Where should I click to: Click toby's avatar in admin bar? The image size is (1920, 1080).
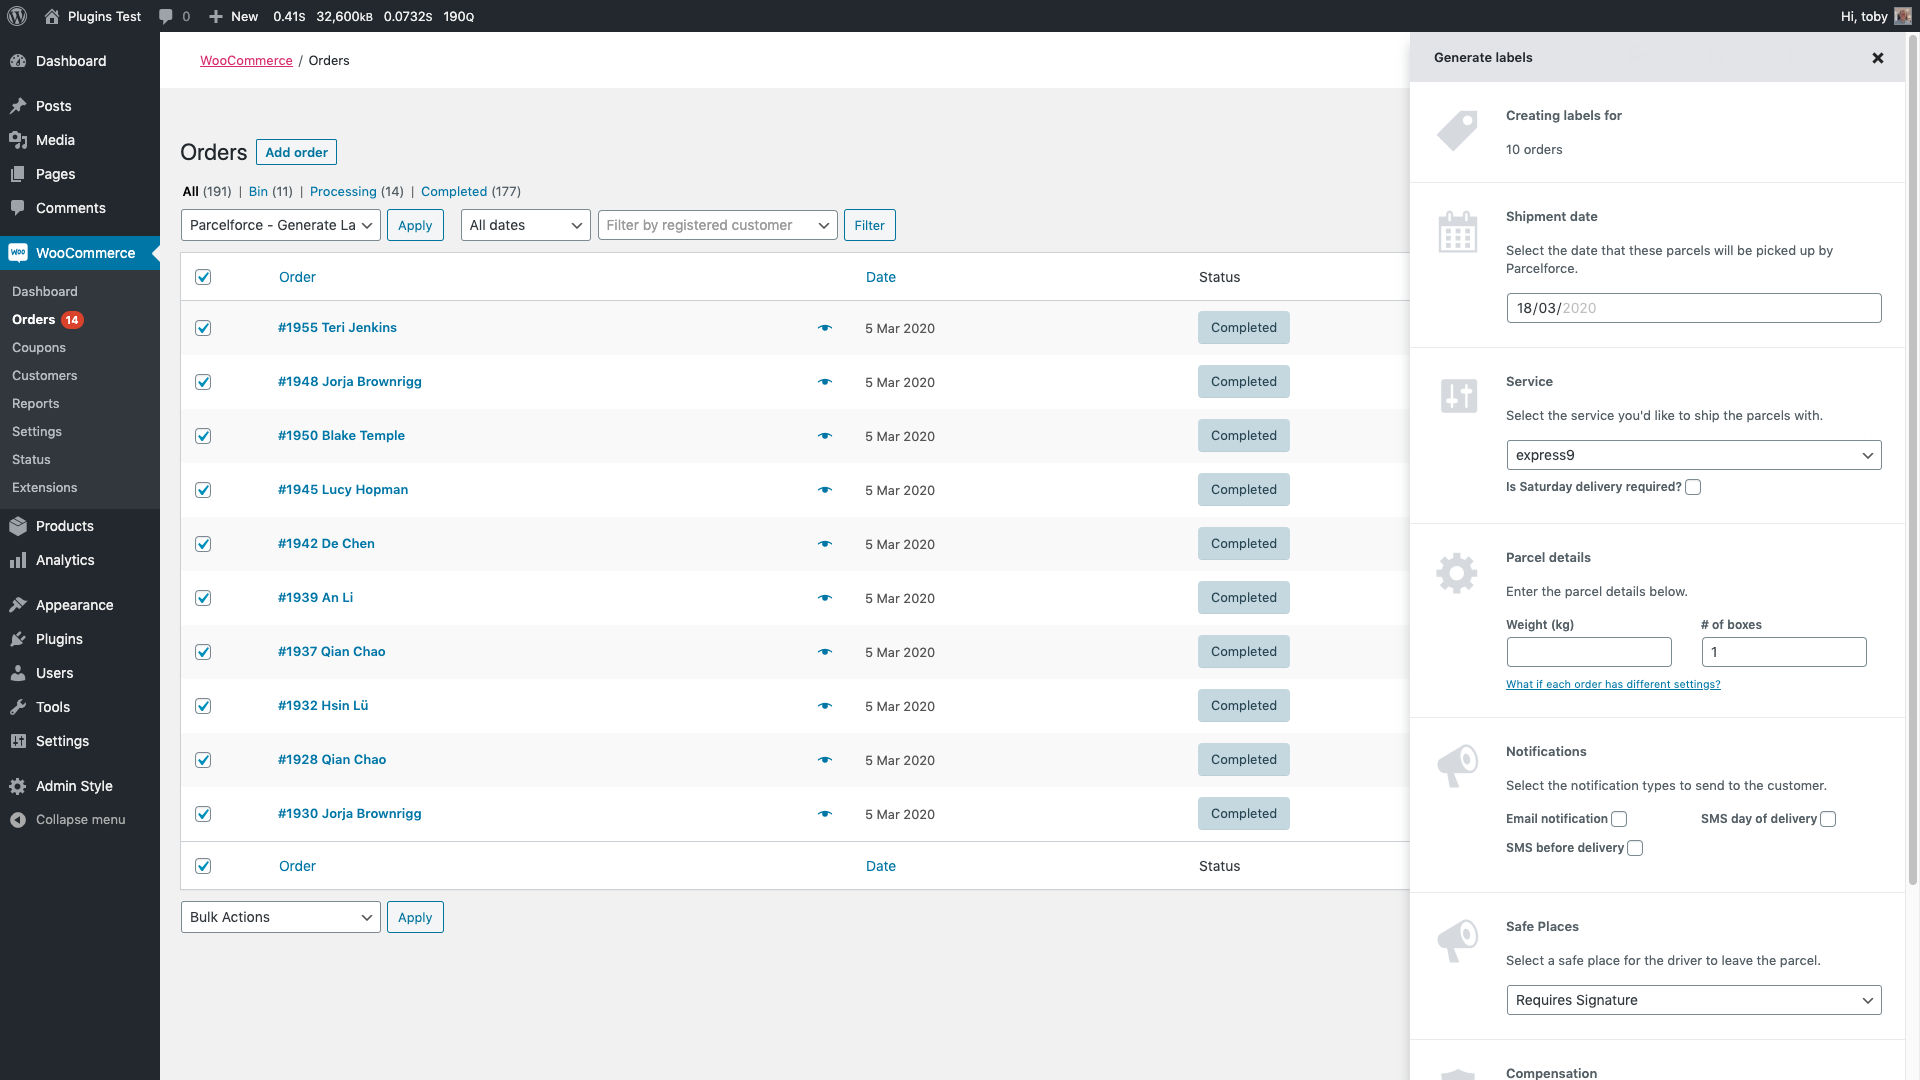(x=1903, y=16)
